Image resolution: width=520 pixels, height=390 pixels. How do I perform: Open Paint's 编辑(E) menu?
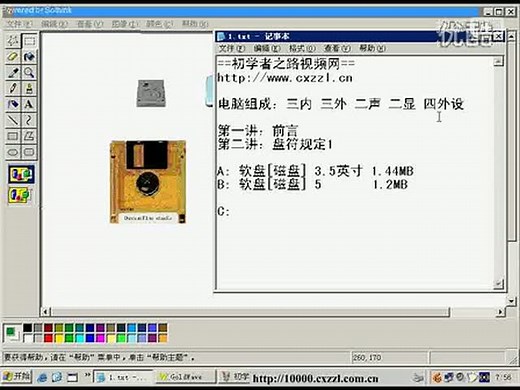coord(54,24)
